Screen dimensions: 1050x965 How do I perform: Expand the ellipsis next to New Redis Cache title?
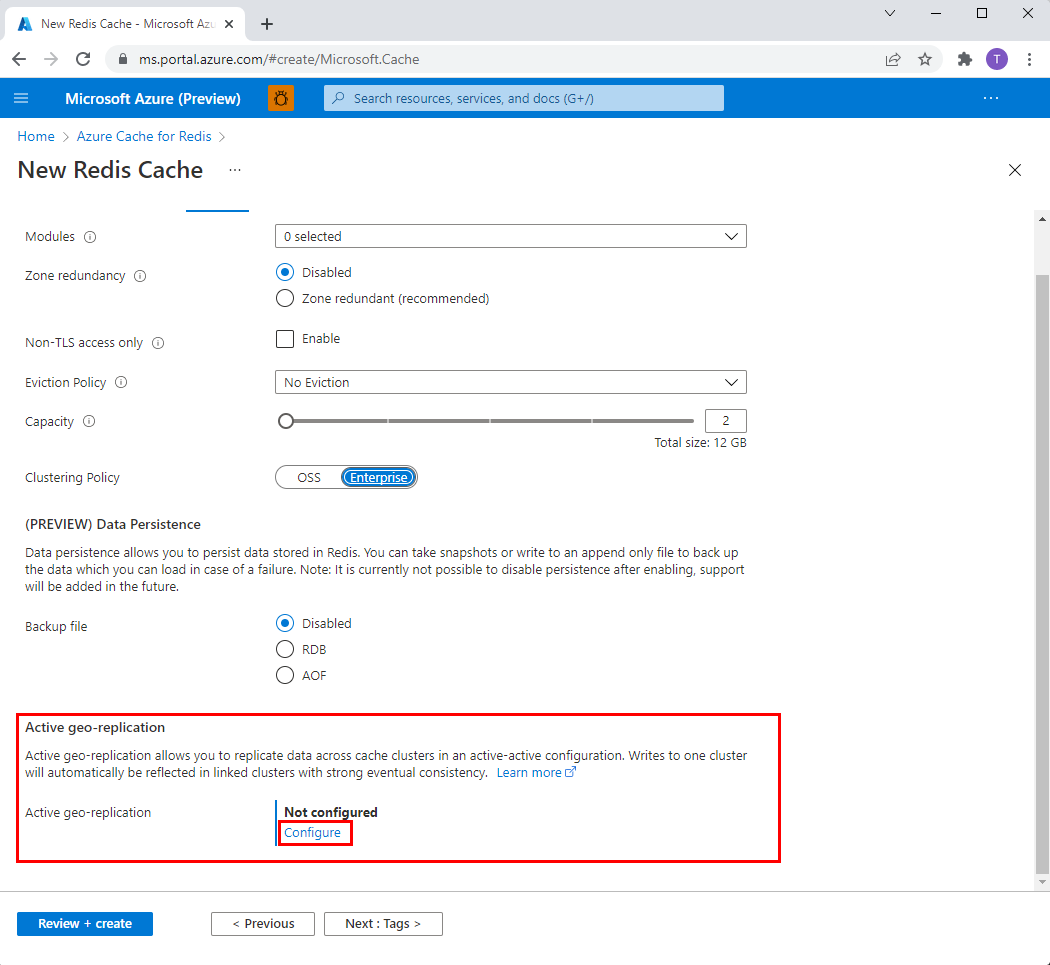235,171
